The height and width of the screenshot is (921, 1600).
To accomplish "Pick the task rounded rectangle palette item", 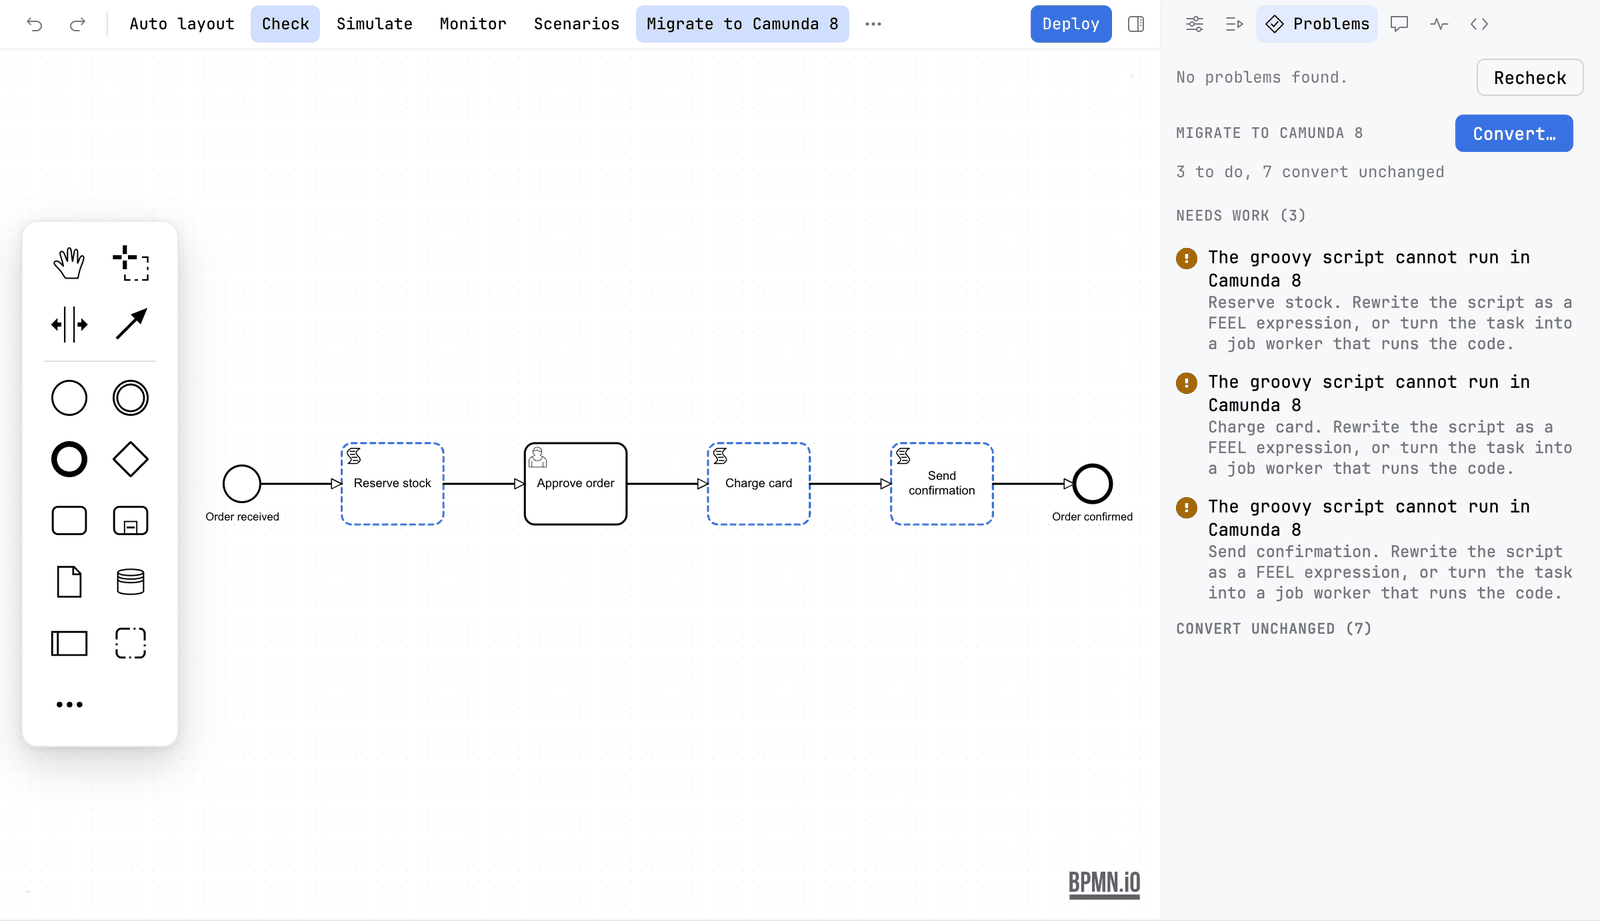I will point(69,521).
